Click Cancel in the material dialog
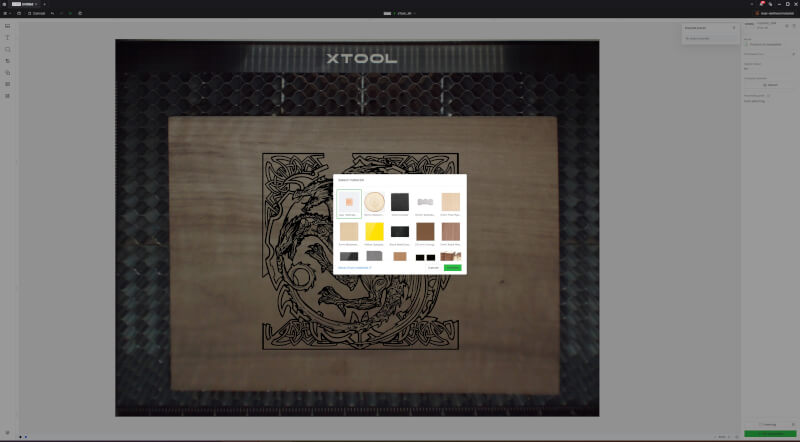This screenshot has height=442, width=800. pyautogui.click(x=433, y=267)
